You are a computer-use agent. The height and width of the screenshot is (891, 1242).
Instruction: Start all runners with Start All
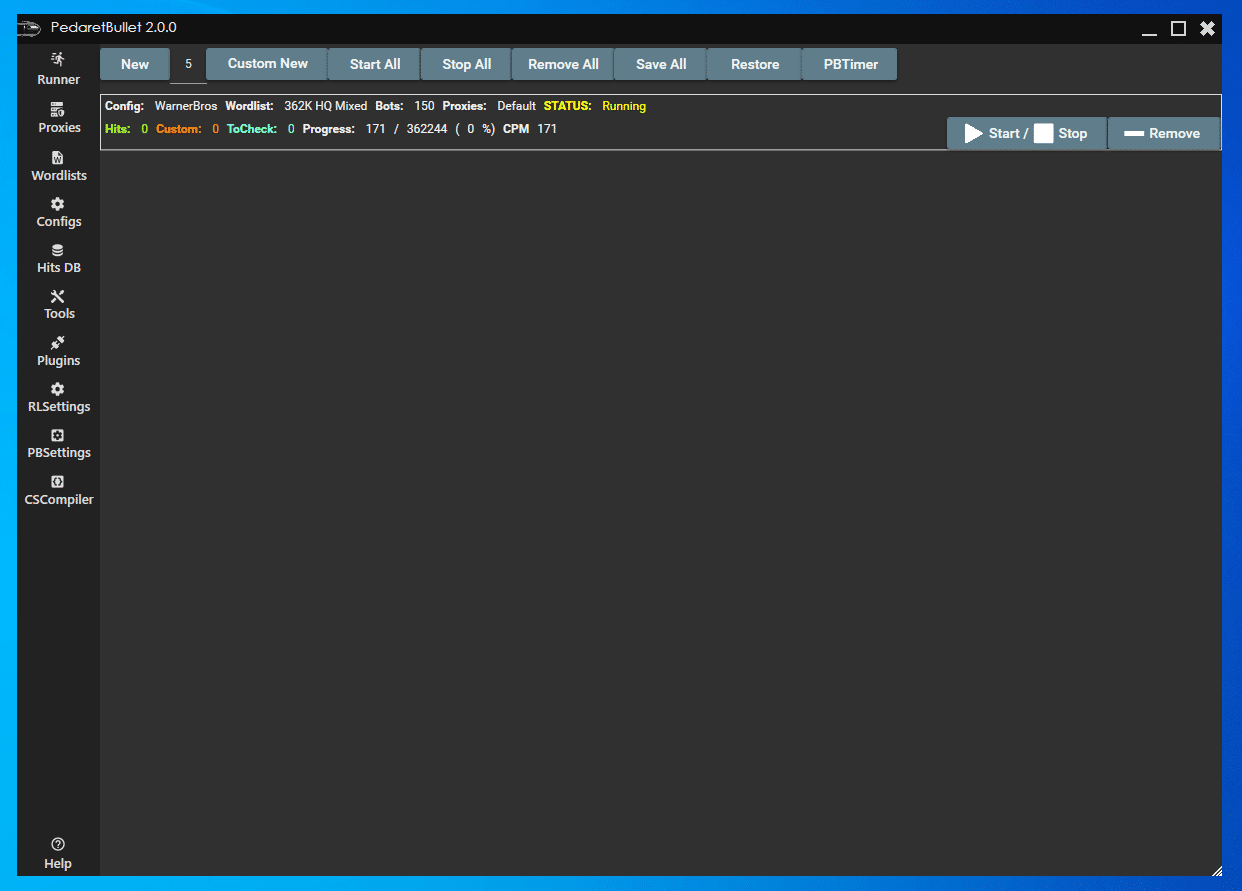click(x=375, y=64)
